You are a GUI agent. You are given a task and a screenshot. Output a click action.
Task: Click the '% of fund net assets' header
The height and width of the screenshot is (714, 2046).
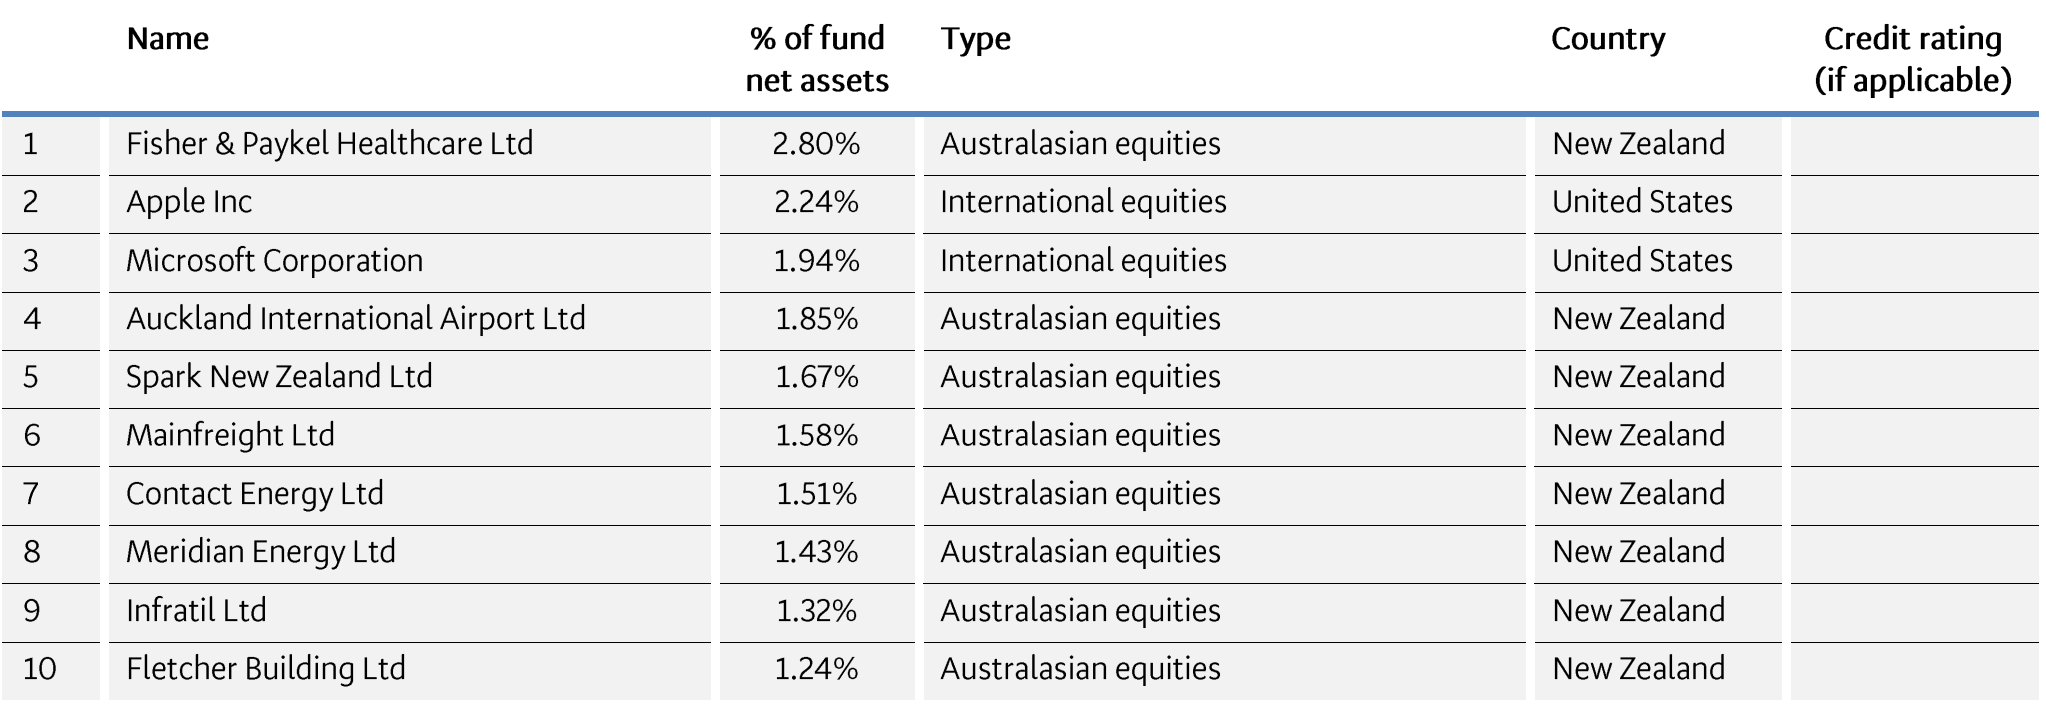click(817, 59)
